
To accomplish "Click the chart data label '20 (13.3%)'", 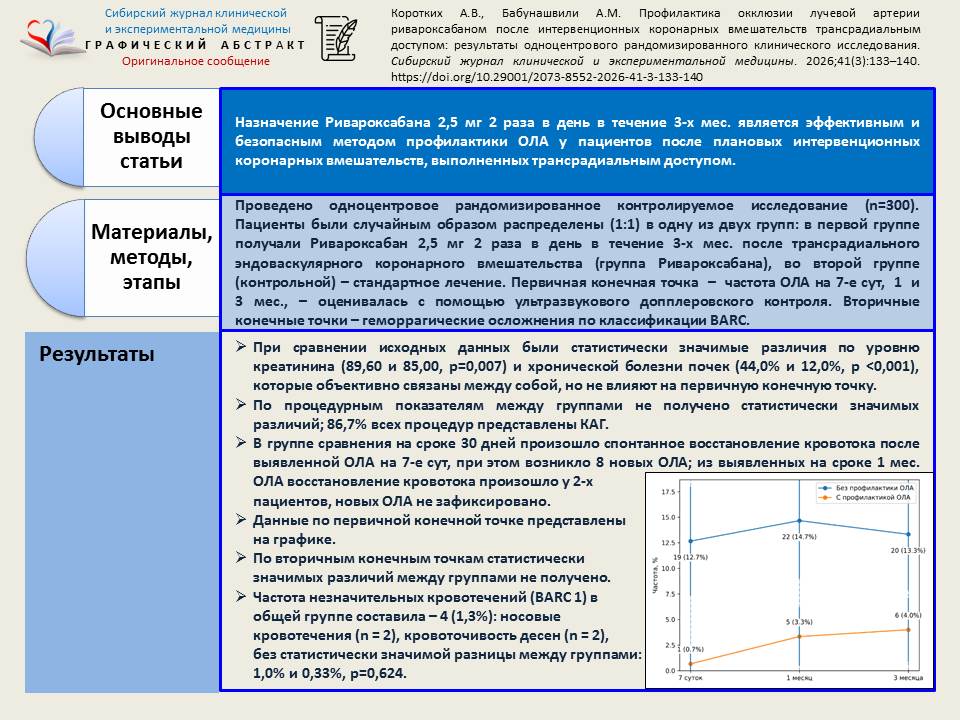I will click(907, 550).
